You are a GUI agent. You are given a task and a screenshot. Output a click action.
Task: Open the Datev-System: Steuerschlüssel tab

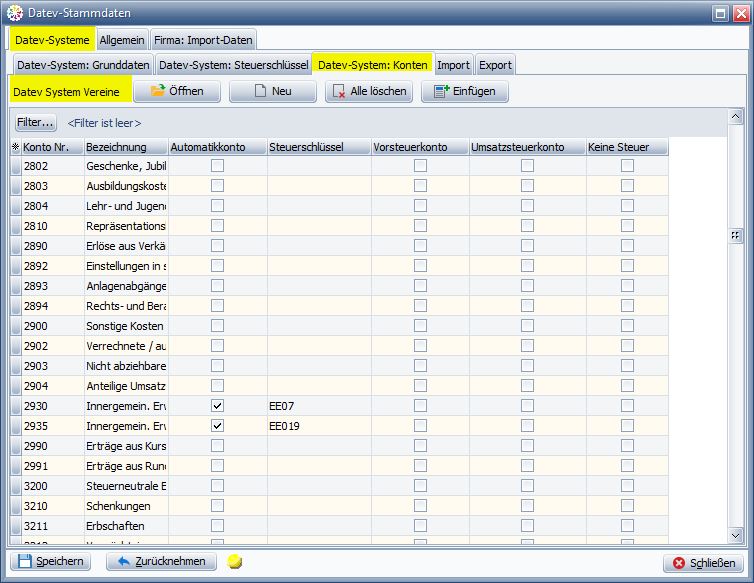pyautogui.click(x=233, y=65)
